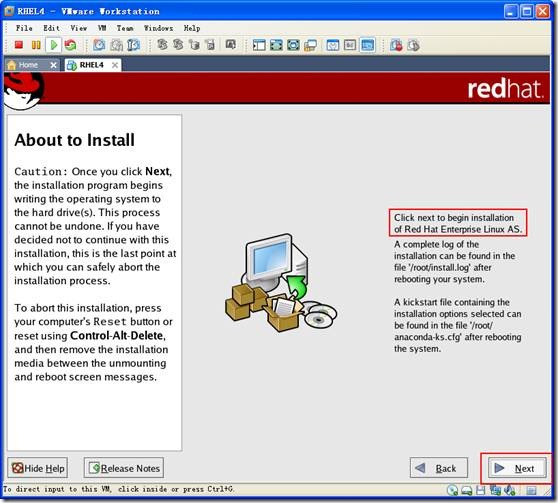This screenshot has width=558, height=503.
Task: Click the CD-ROM device status bar icon
Action: click(452, 491)
